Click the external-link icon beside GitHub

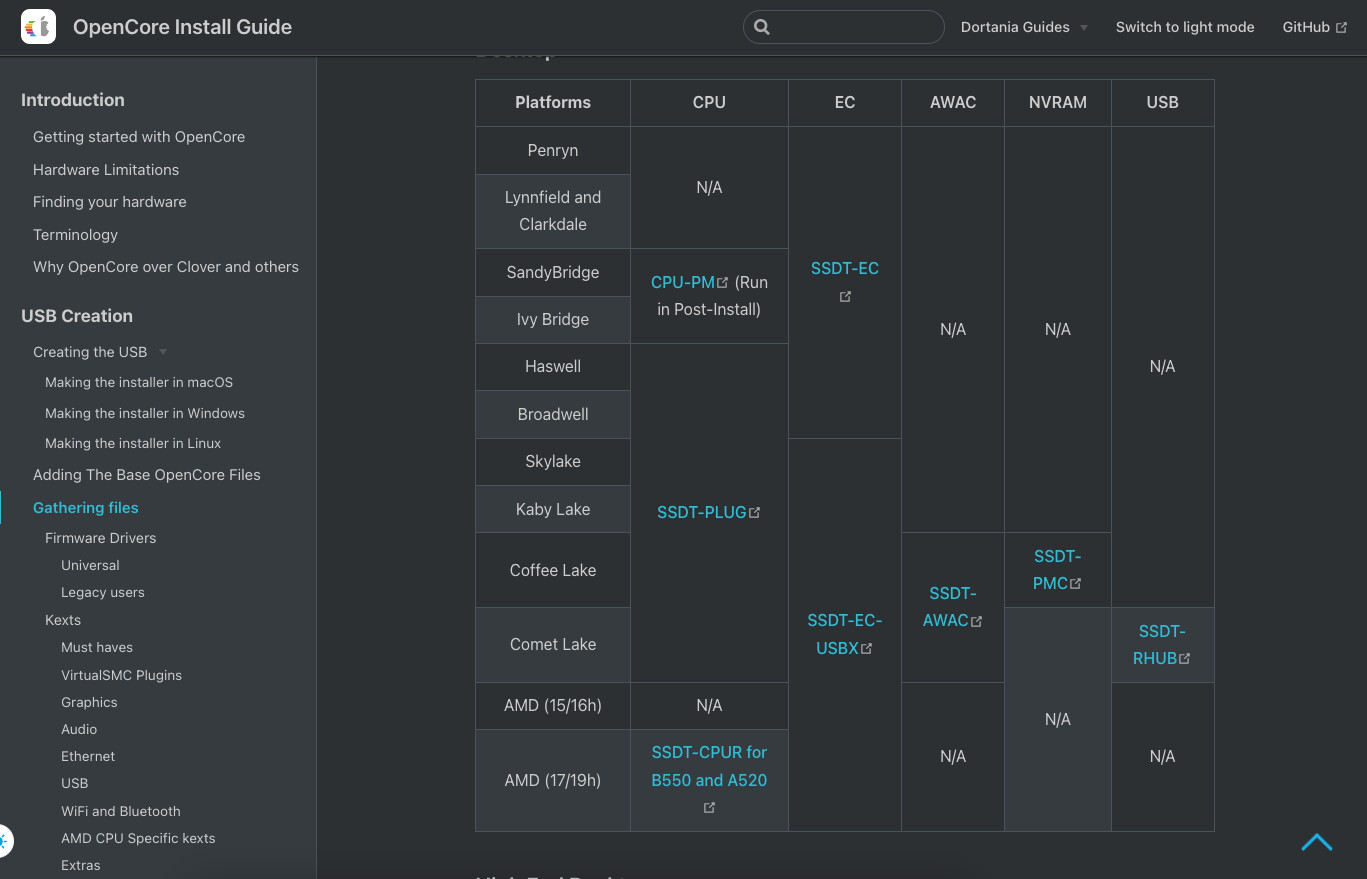tap(1341, 28)
